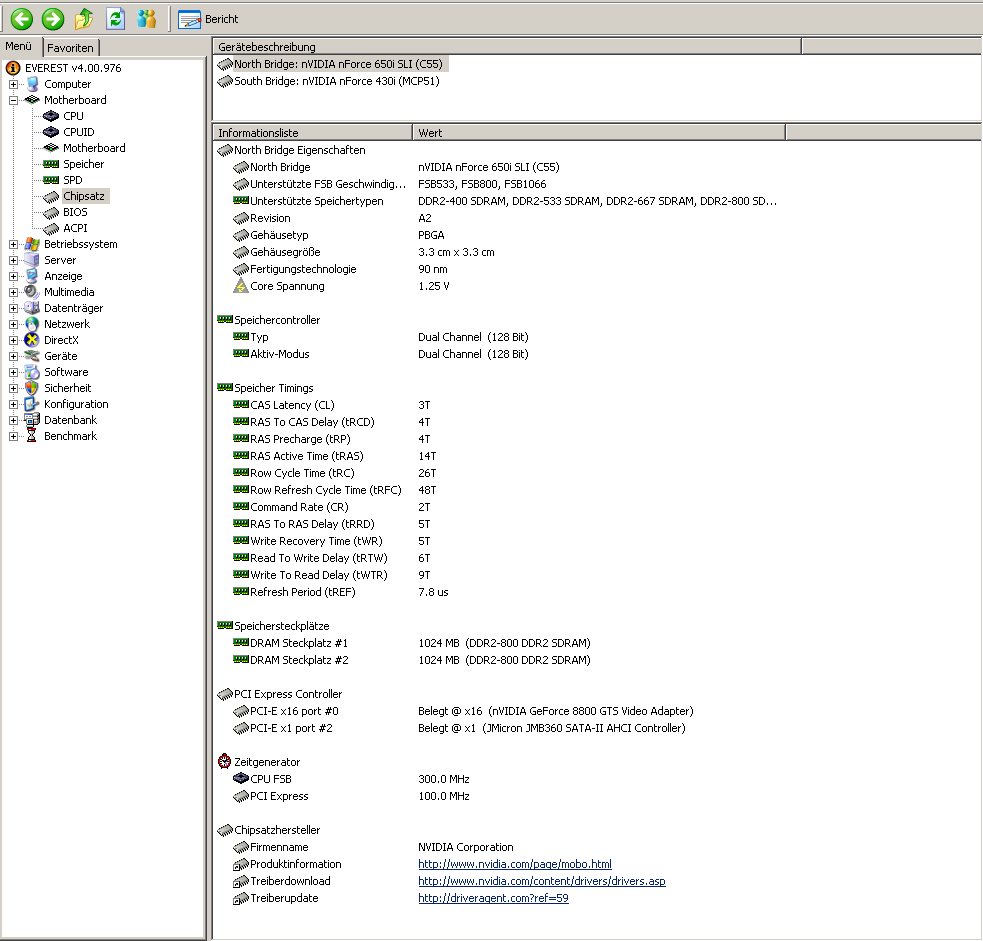The width and height of the screenshot is (983, 941).
Task: Select the Chipsatz tree icon
Action: [51, 196]
